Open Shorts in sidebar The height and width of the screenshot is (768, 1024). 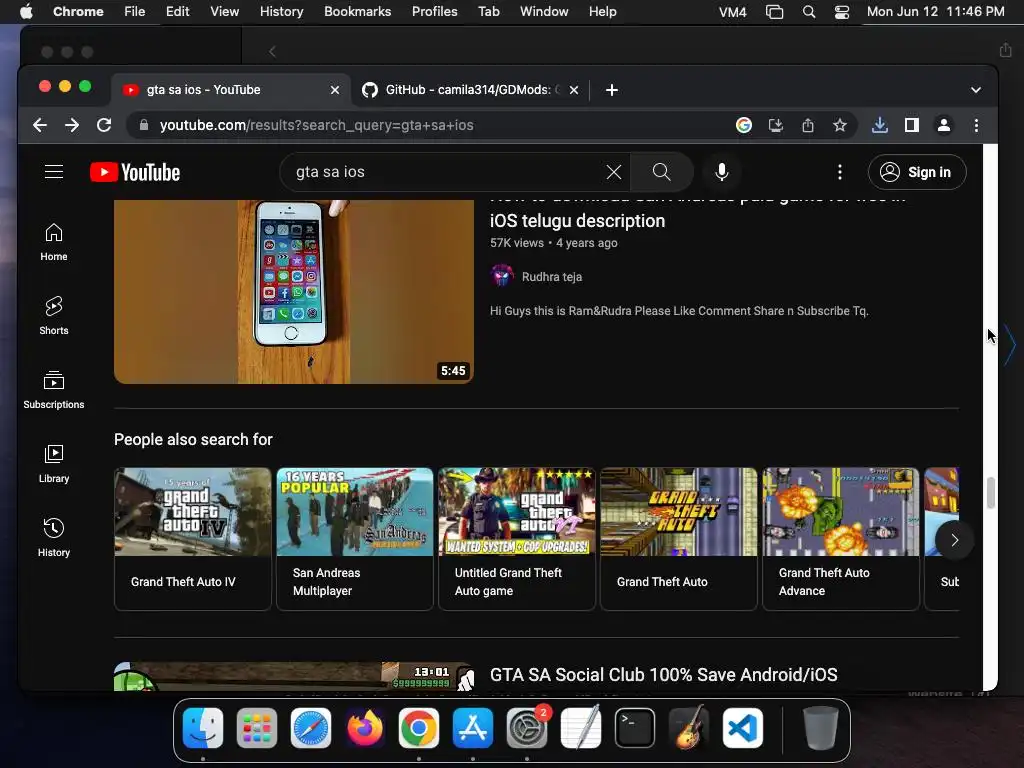(x=54, y=316)
